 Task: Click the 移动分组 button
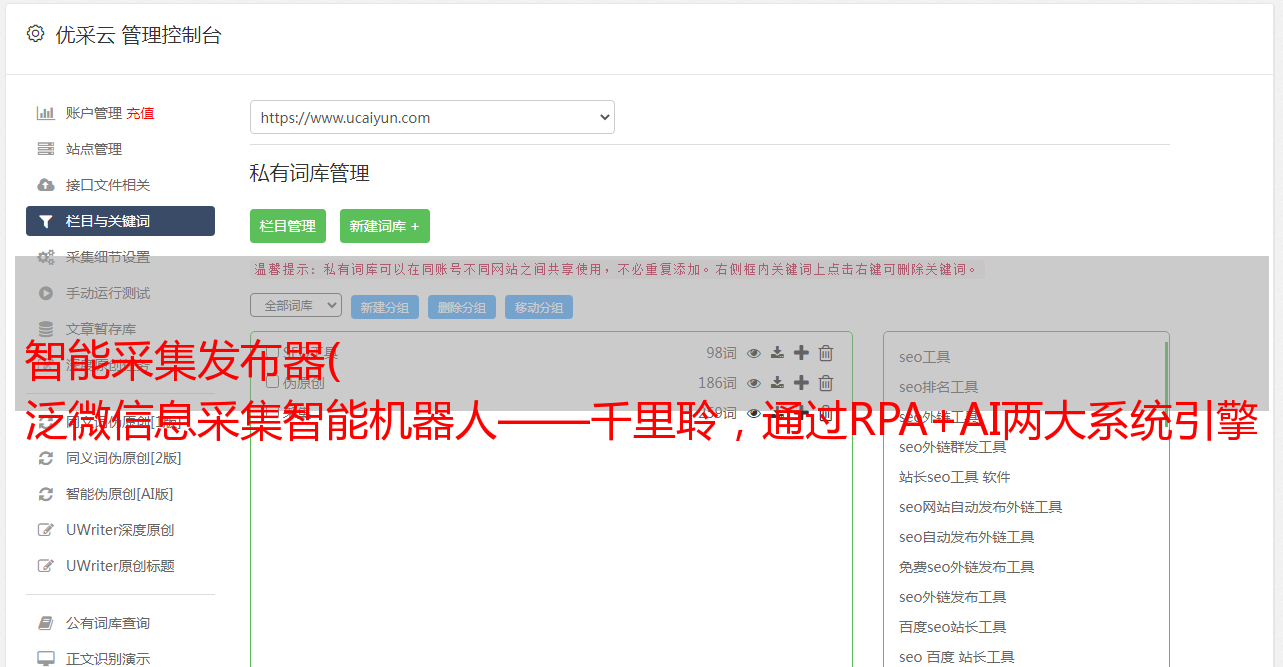(x=539, y=307)
